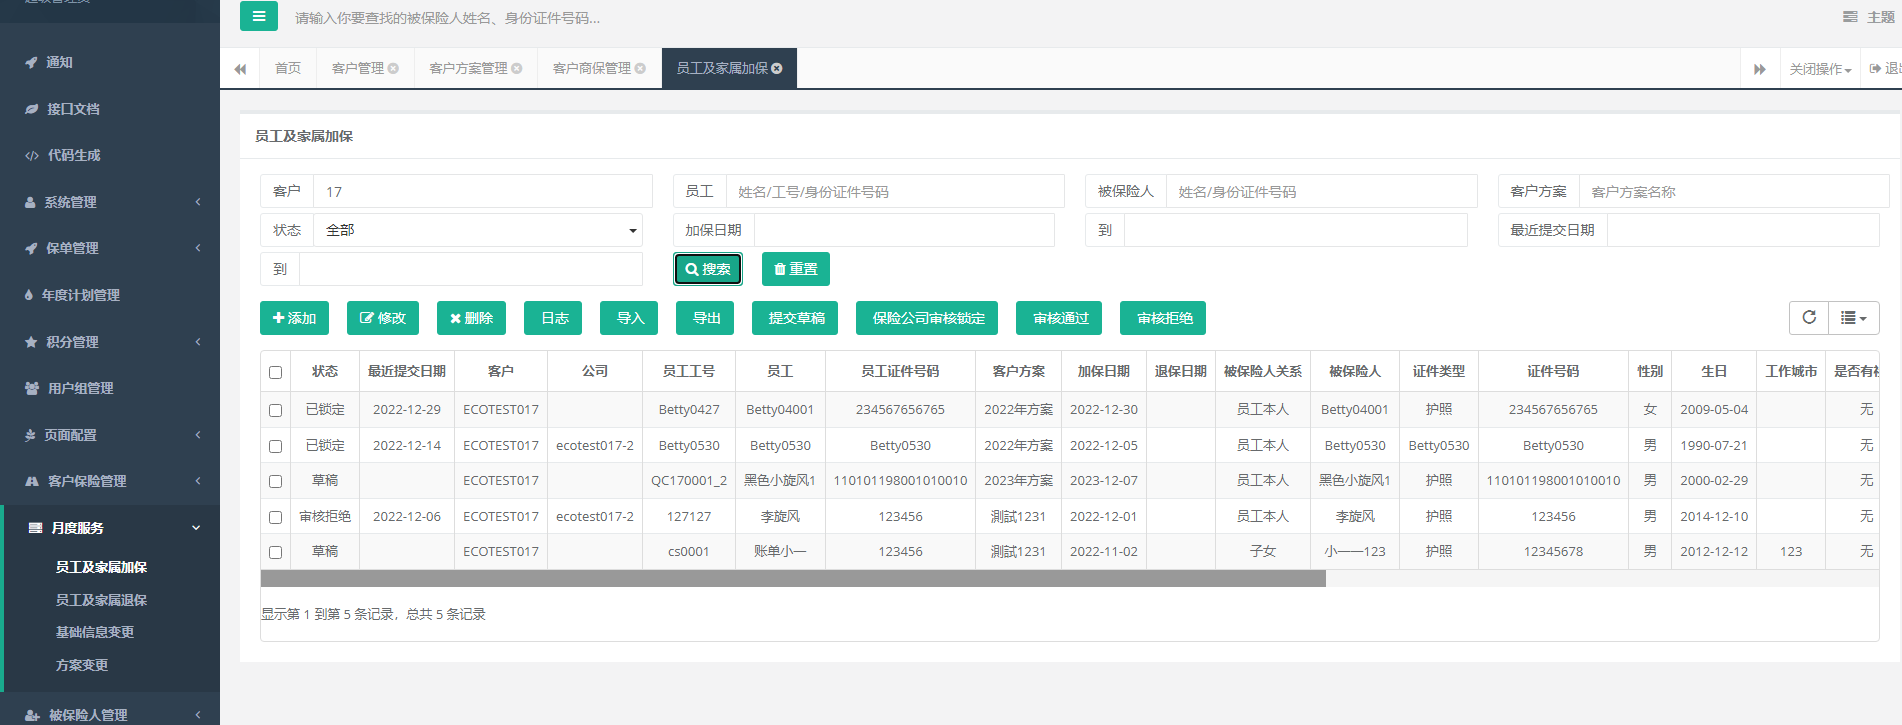Toggle the sidebar with the green hamburger button

click(259, 16)
